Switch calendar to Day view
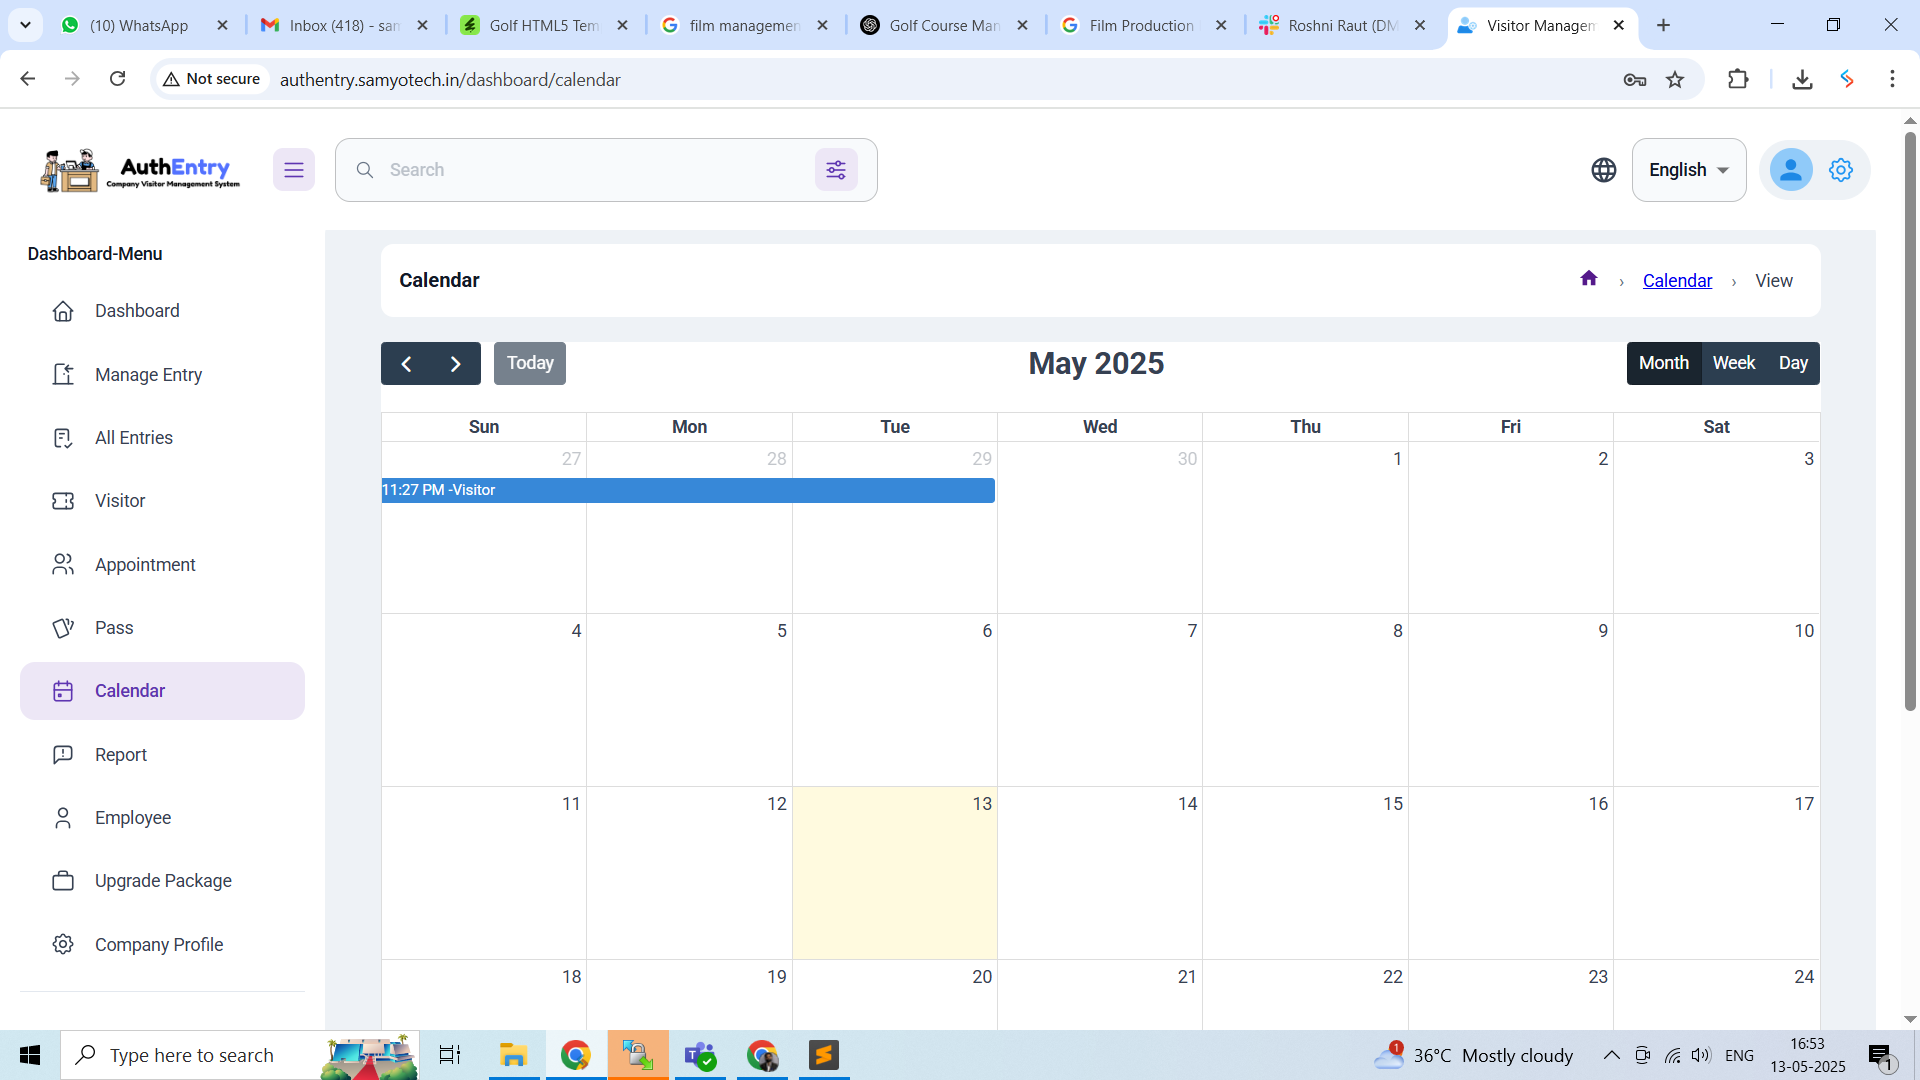Viewport: 1920px width, 1080px height. [x=1792, y=363]
